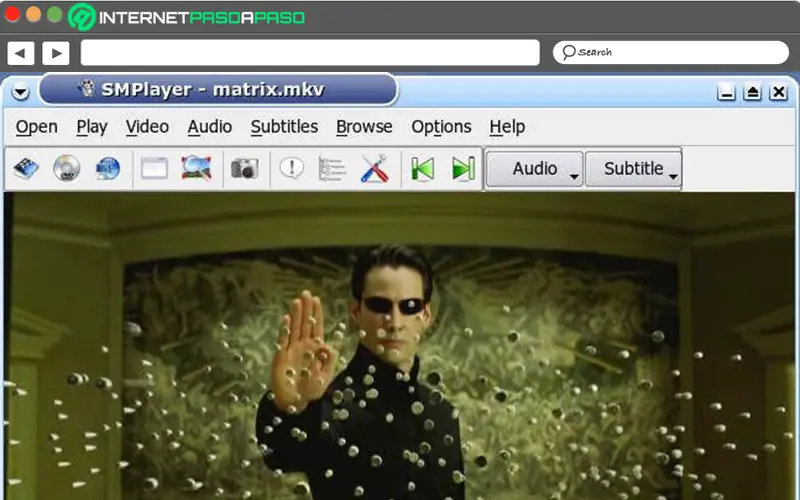This screenshot has height=500, width=800.
Task: Click the Search field in browser
Action: (x=670, y=52)
